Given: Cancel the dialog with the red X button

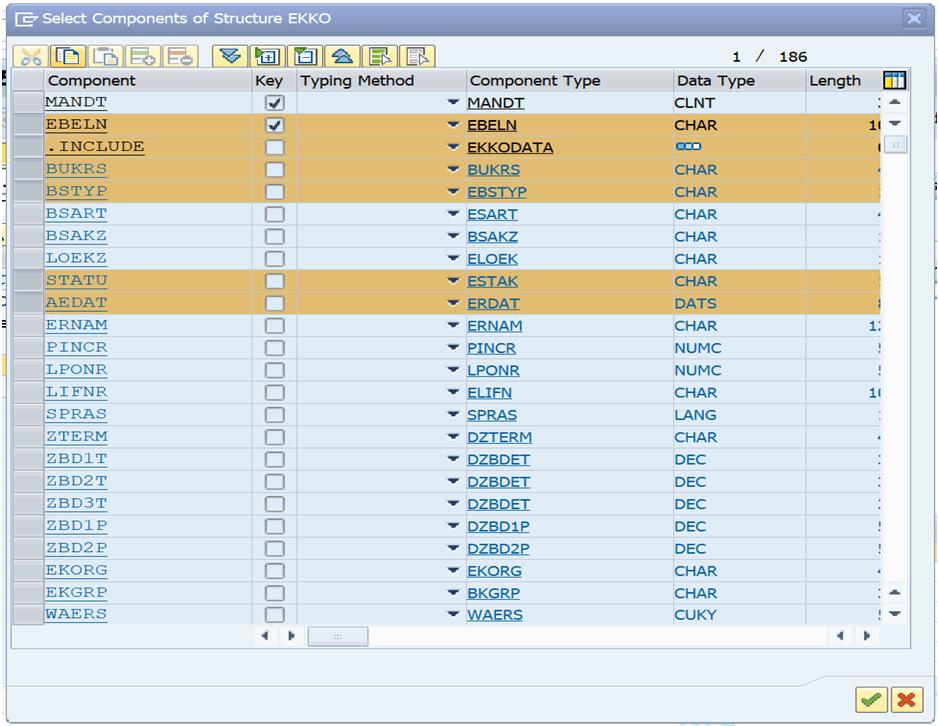Looking at the screenshot, I should coord(906,699).
